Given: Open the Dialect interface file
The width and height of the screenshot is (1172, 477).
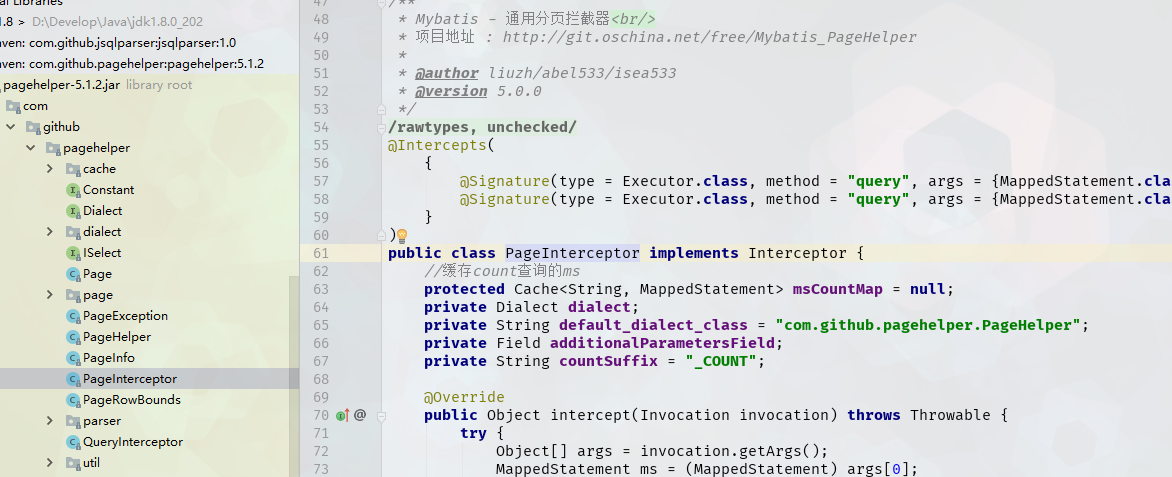Looking at the screenshot, I should [102, 211].
